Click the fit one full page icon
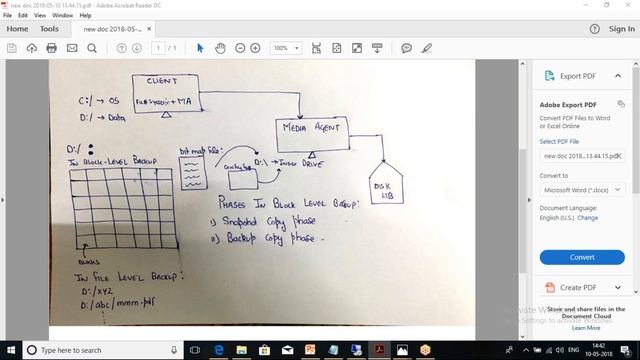The width and height of the screenshot is (640, 360). [x=337, y=48]
